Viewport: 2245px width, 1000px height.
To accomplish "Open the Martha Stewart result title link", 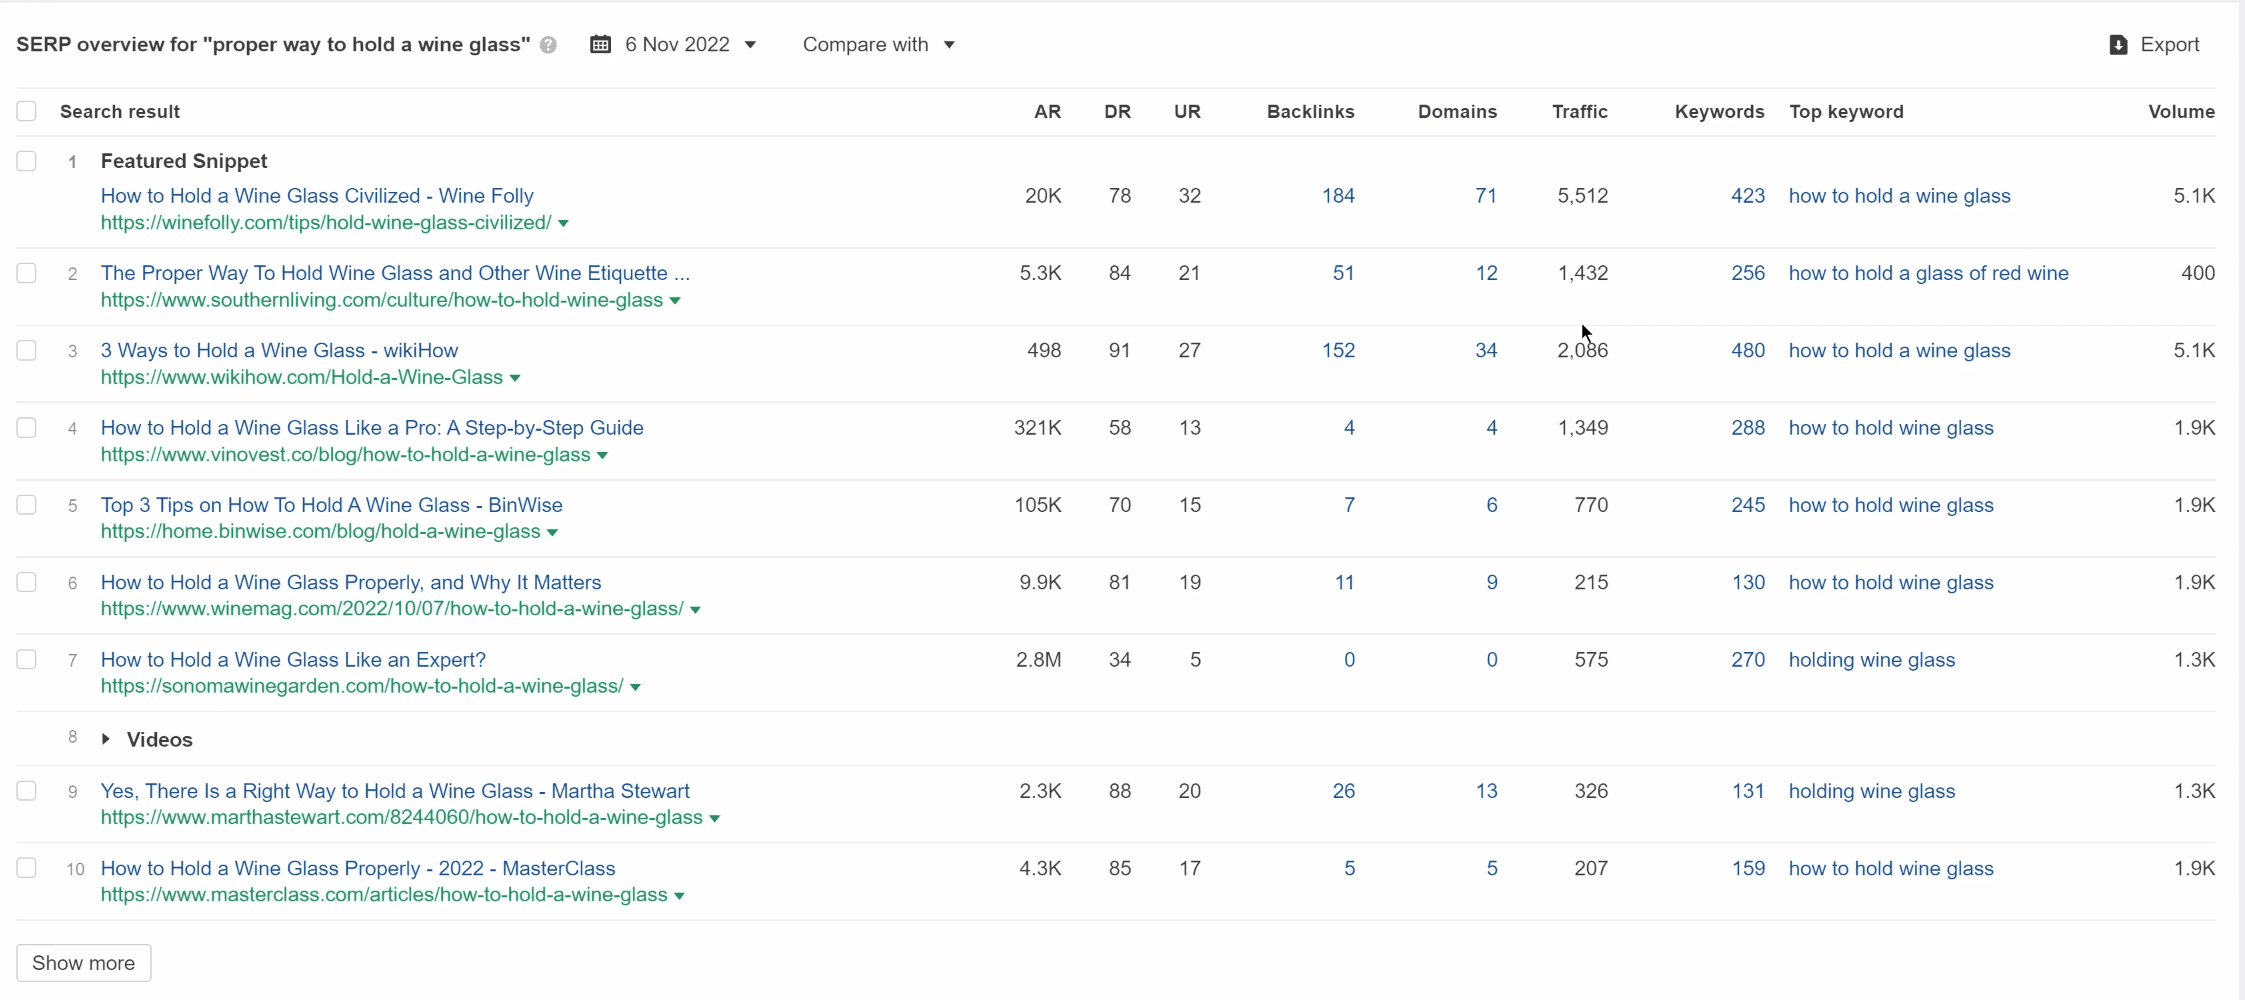I will [395, 791].
